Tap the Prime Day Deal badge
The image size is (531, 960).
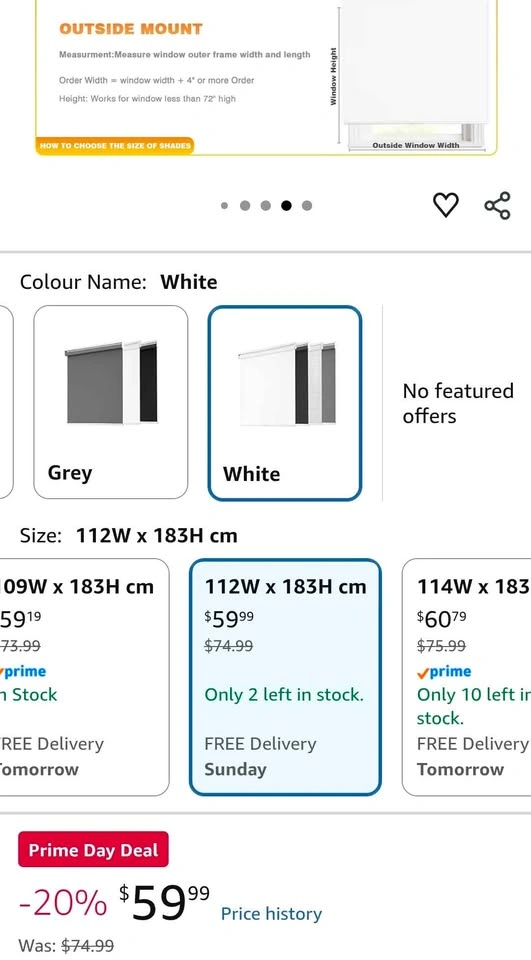[x=93, y=849]
